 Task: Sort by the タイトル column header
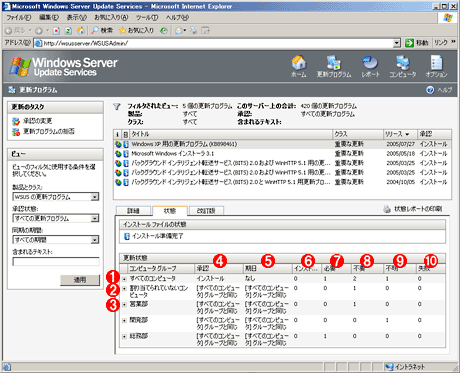(230, 134)
